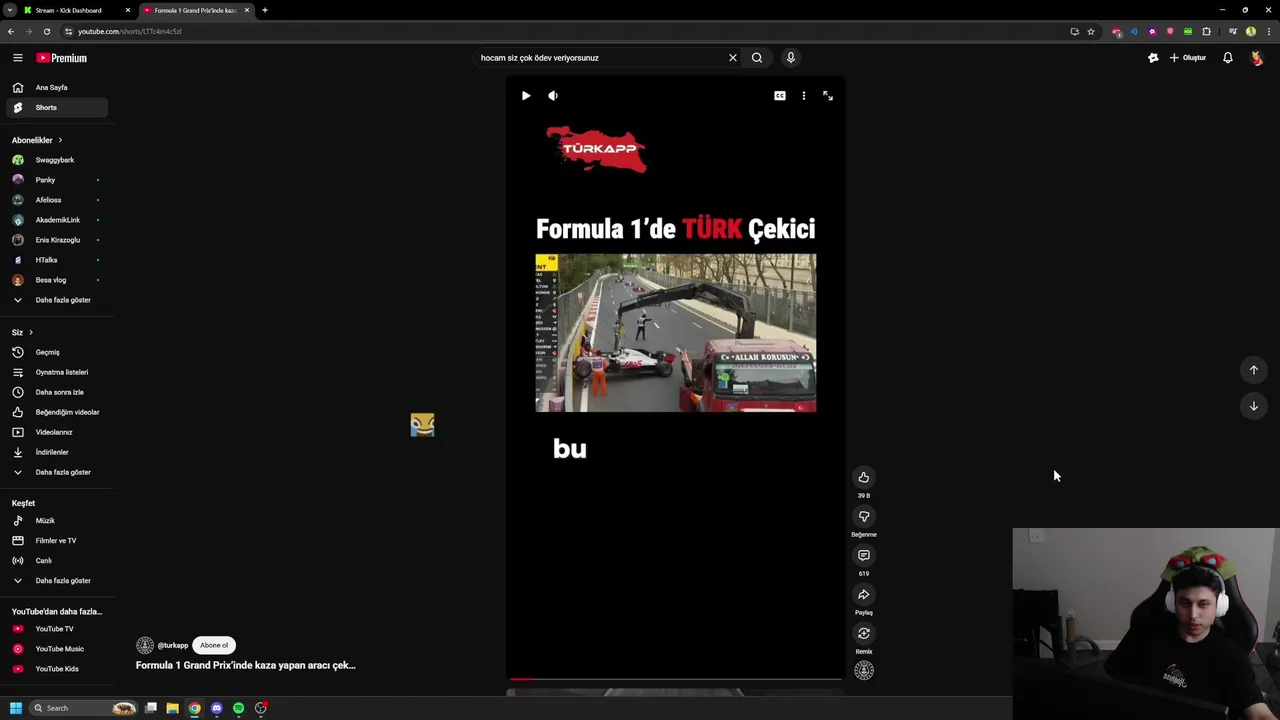Open the Chrome extensions puzzle icon
This screenshot has width=1280, height=720.
point(1206,31)
